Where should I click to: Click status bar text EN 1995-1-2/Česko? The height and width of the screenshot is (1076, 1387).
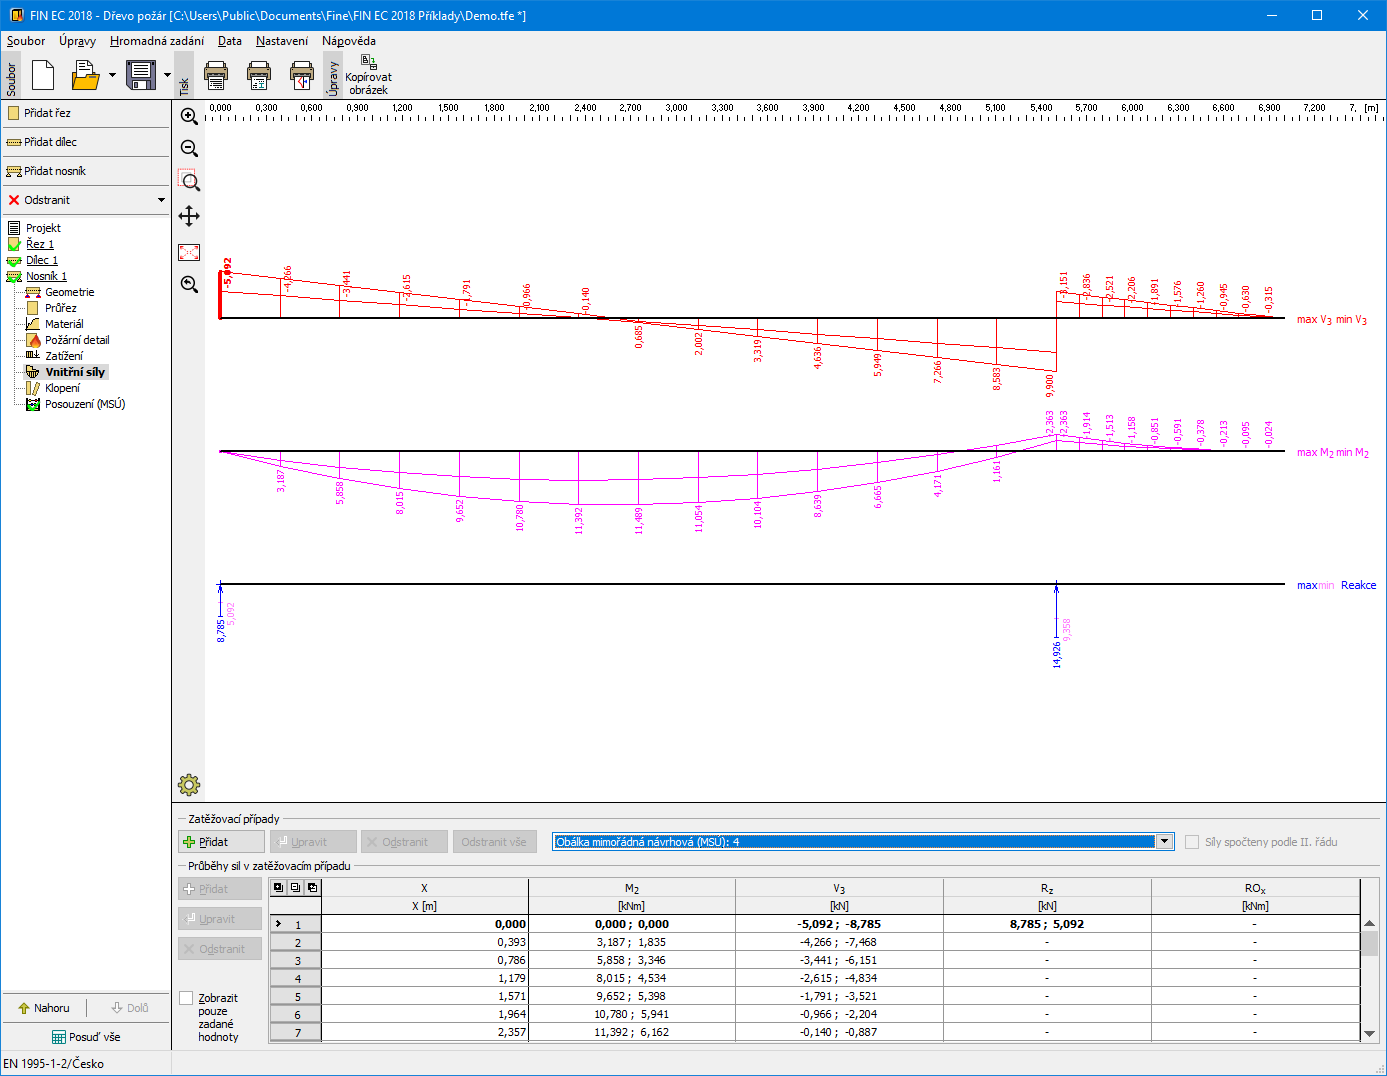(54, 1064)
